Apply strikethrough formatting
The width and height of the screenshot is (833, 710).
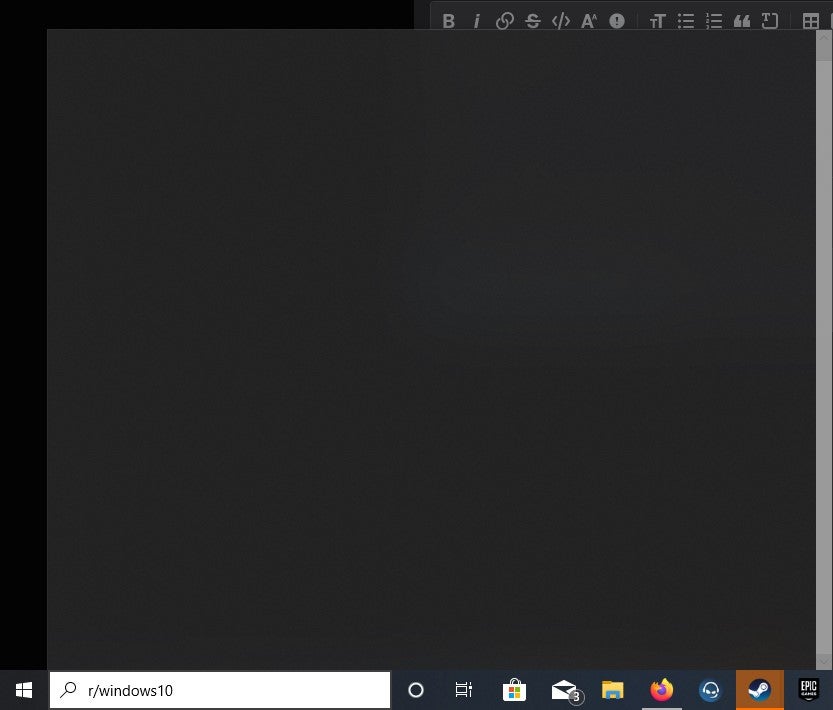(533, 20)
